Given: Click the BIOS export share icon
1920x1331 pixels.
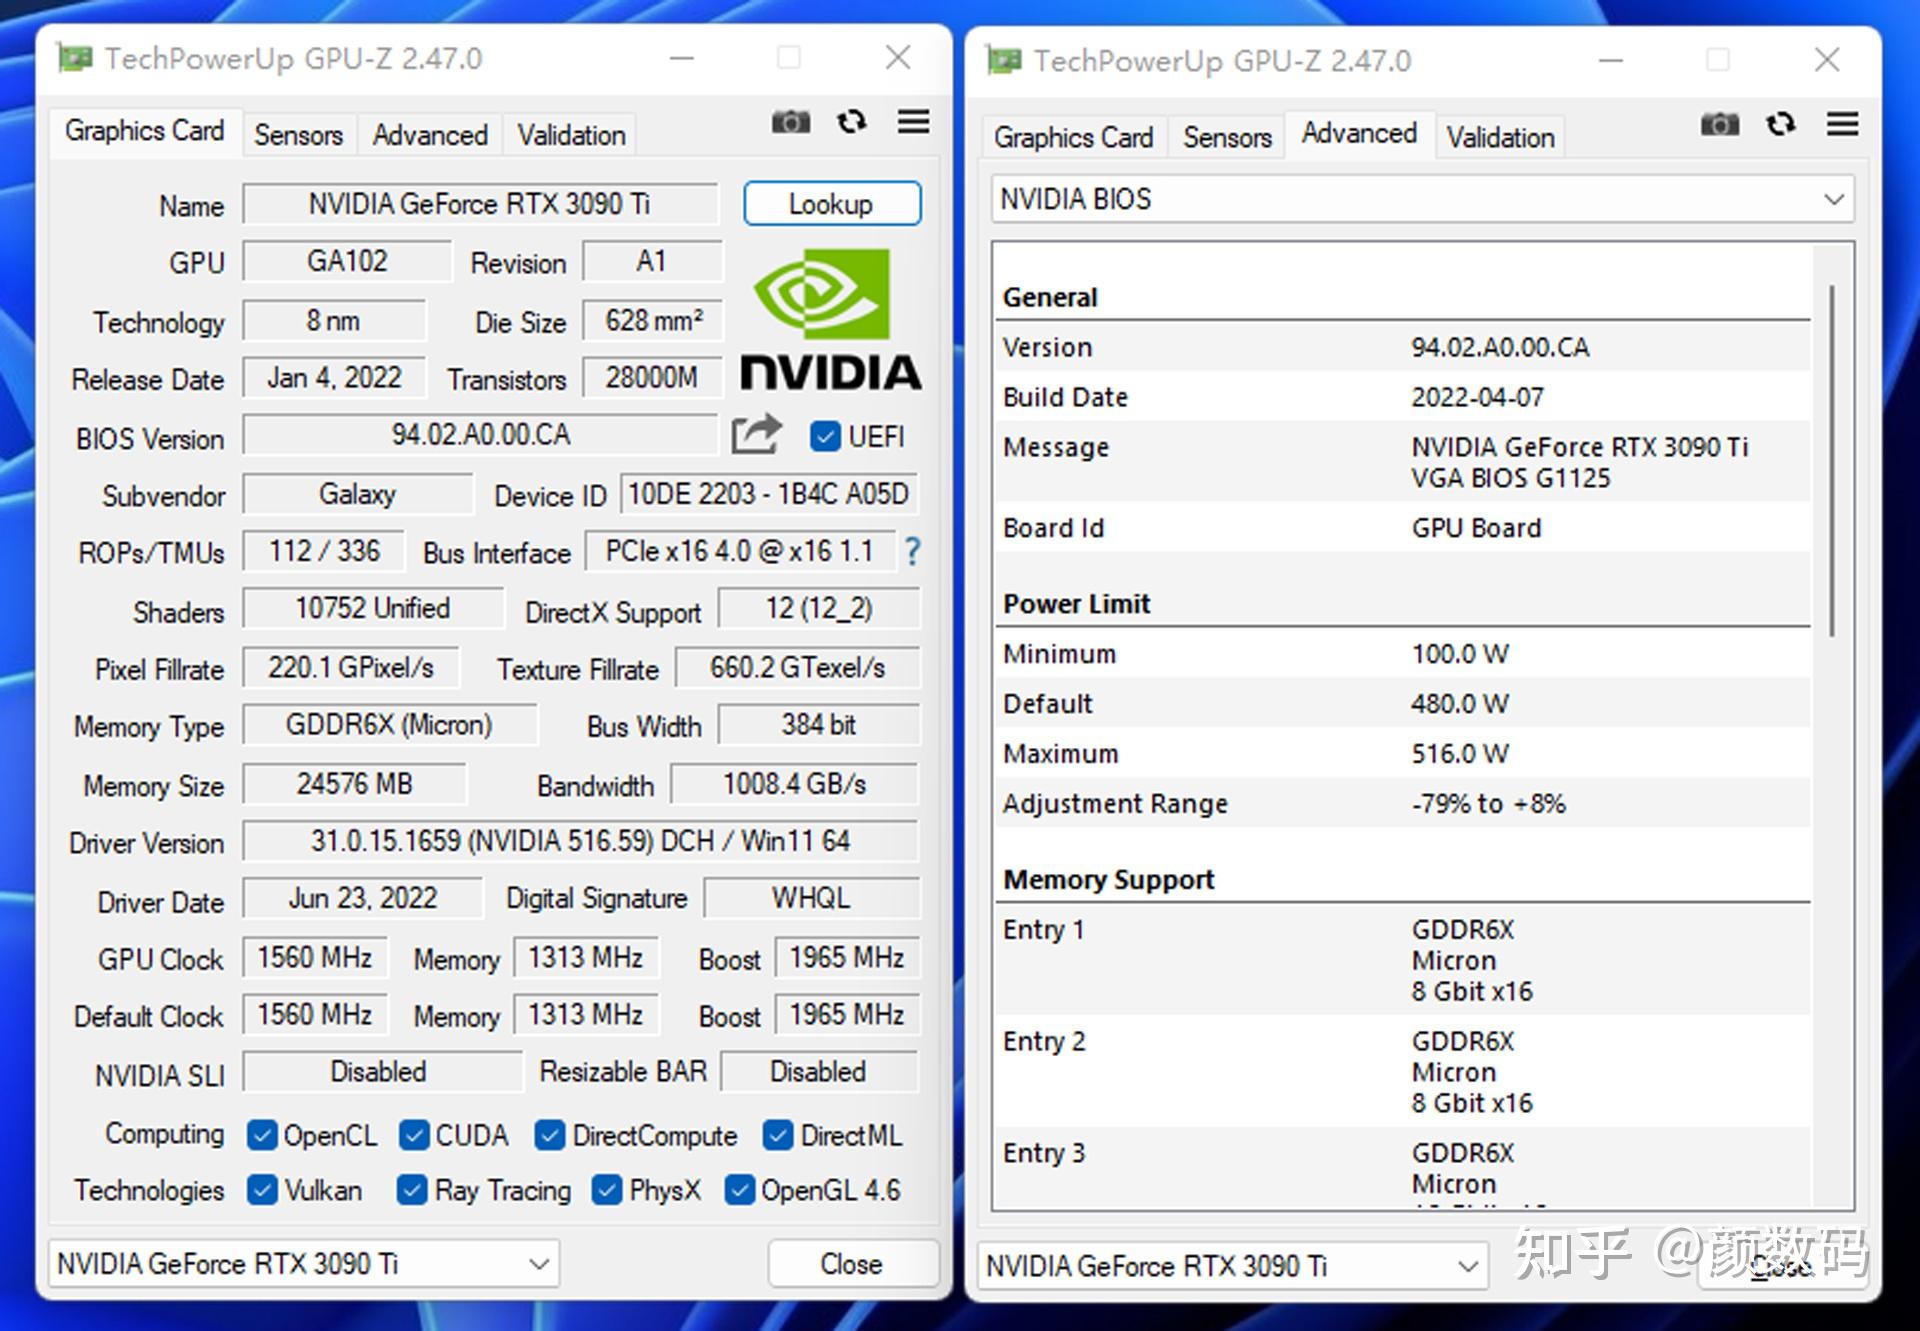Looking at the screenshot, I should pyautogui.click(x=755, y=435).
